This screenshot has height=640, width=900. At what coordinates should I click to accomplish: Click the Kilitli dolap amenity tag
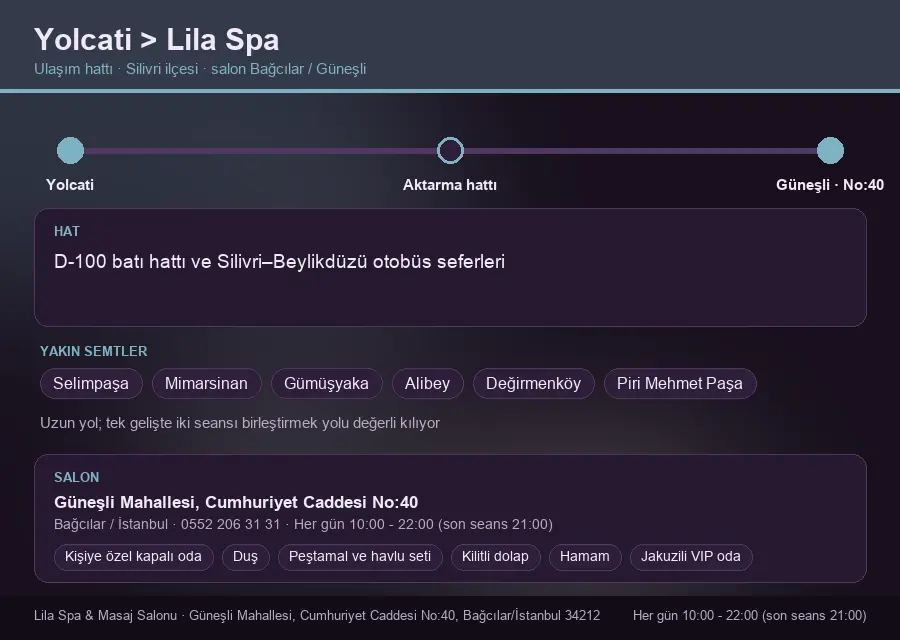(x=495, y=557)
